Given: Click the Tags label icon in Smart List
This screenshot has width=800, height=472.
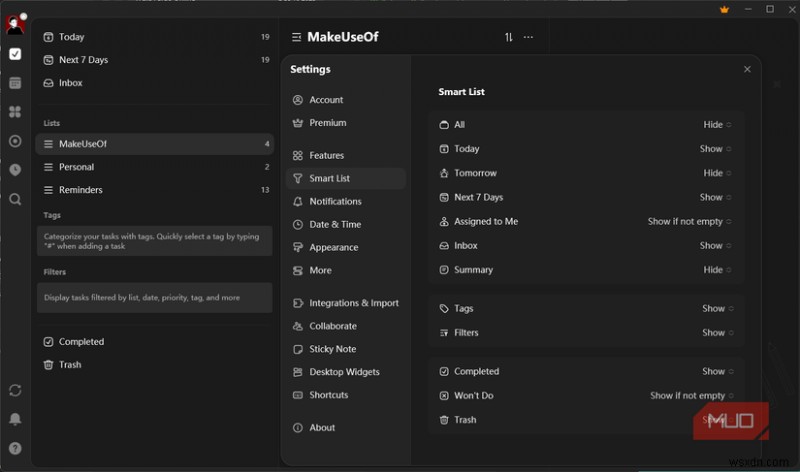Looking at the screenshot, I should 444,309.
